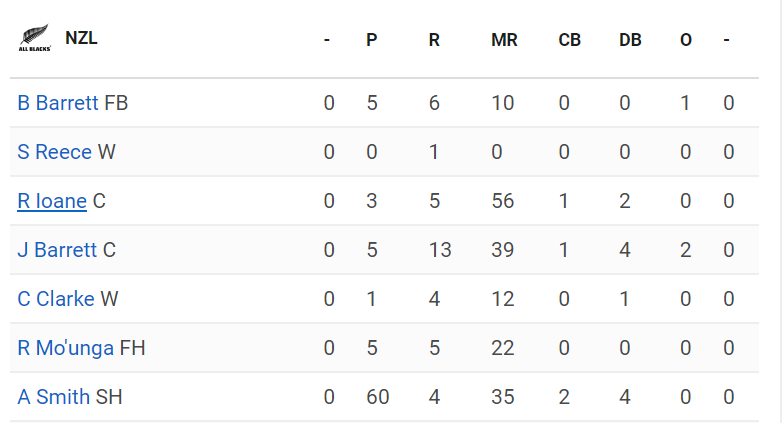Click the O column header
The width and height of the screenshot is (782, 423).
click(x=686, y=40)
